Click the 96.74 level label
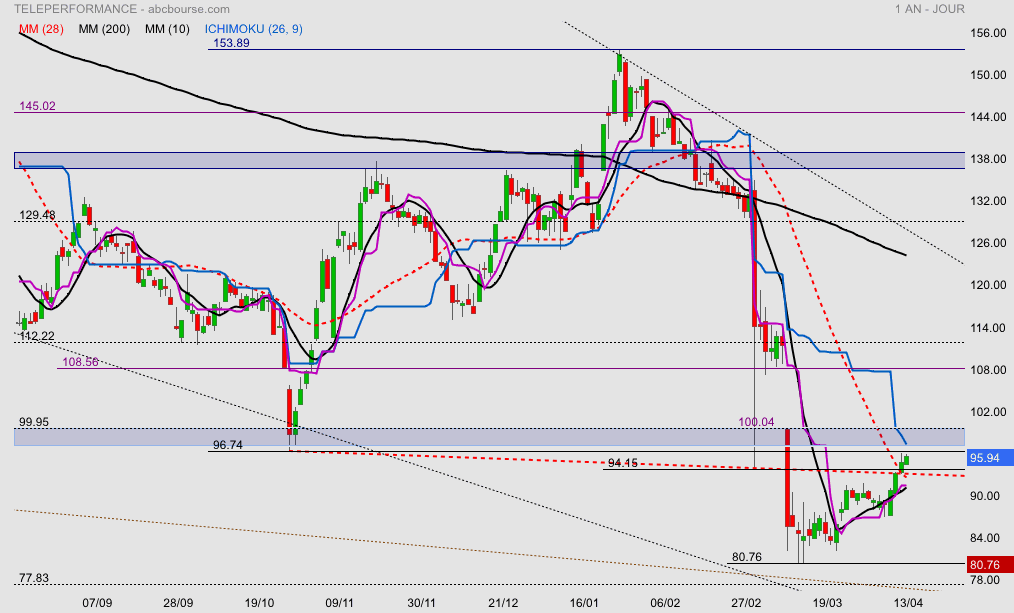Viewport: 1014px width, 613px height. click(x=228, y=446)
